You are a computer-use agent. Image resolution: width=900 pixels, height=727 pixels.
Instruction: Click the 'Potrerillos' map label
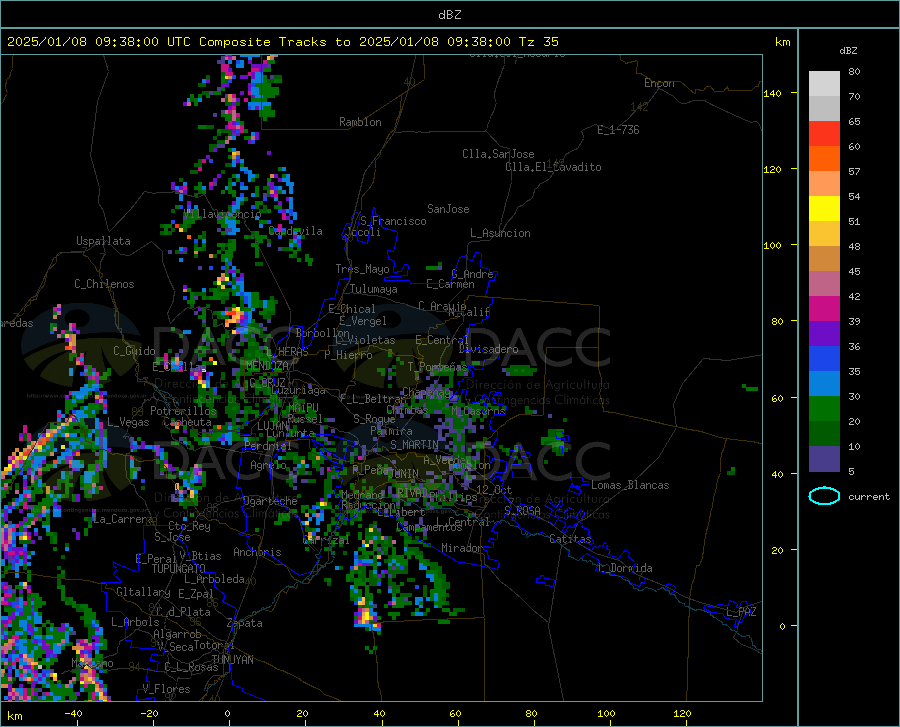click(183, 411)
